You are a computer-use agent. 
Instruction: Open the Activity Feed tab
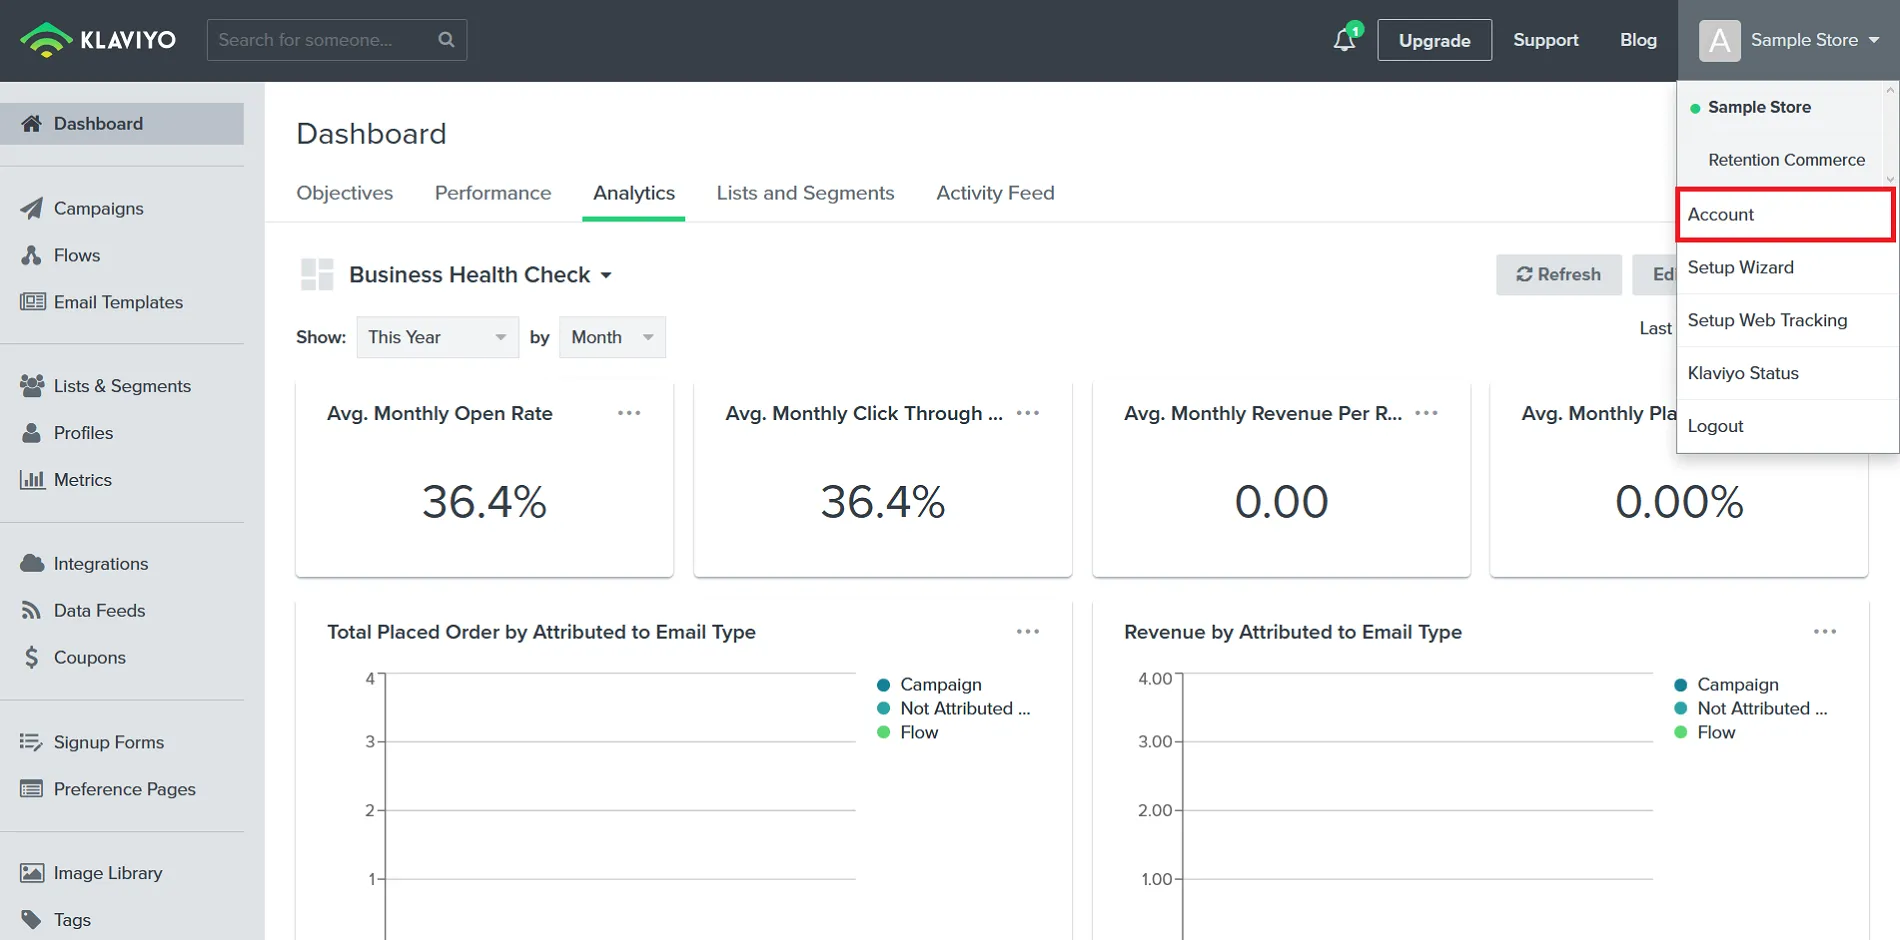[995, 193]
